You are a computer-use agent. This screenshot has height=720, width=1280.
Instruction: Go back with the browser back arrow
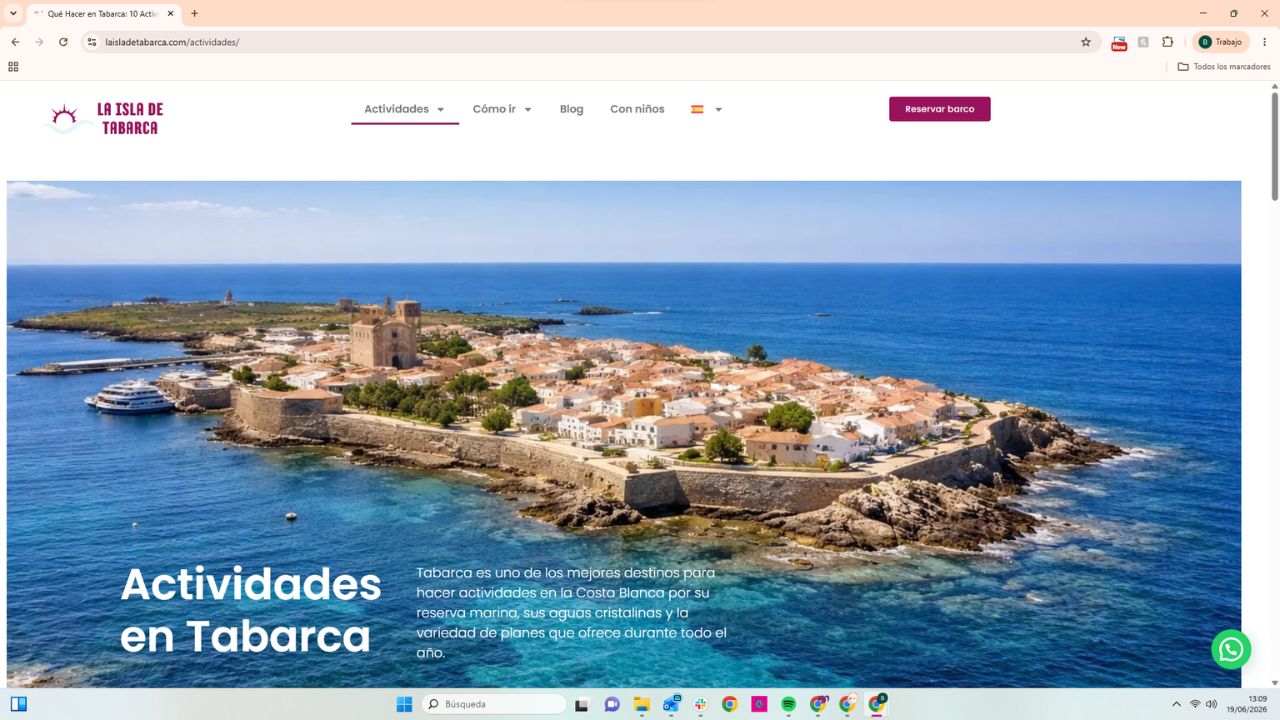pyautogui.click(x=15, y=42)
